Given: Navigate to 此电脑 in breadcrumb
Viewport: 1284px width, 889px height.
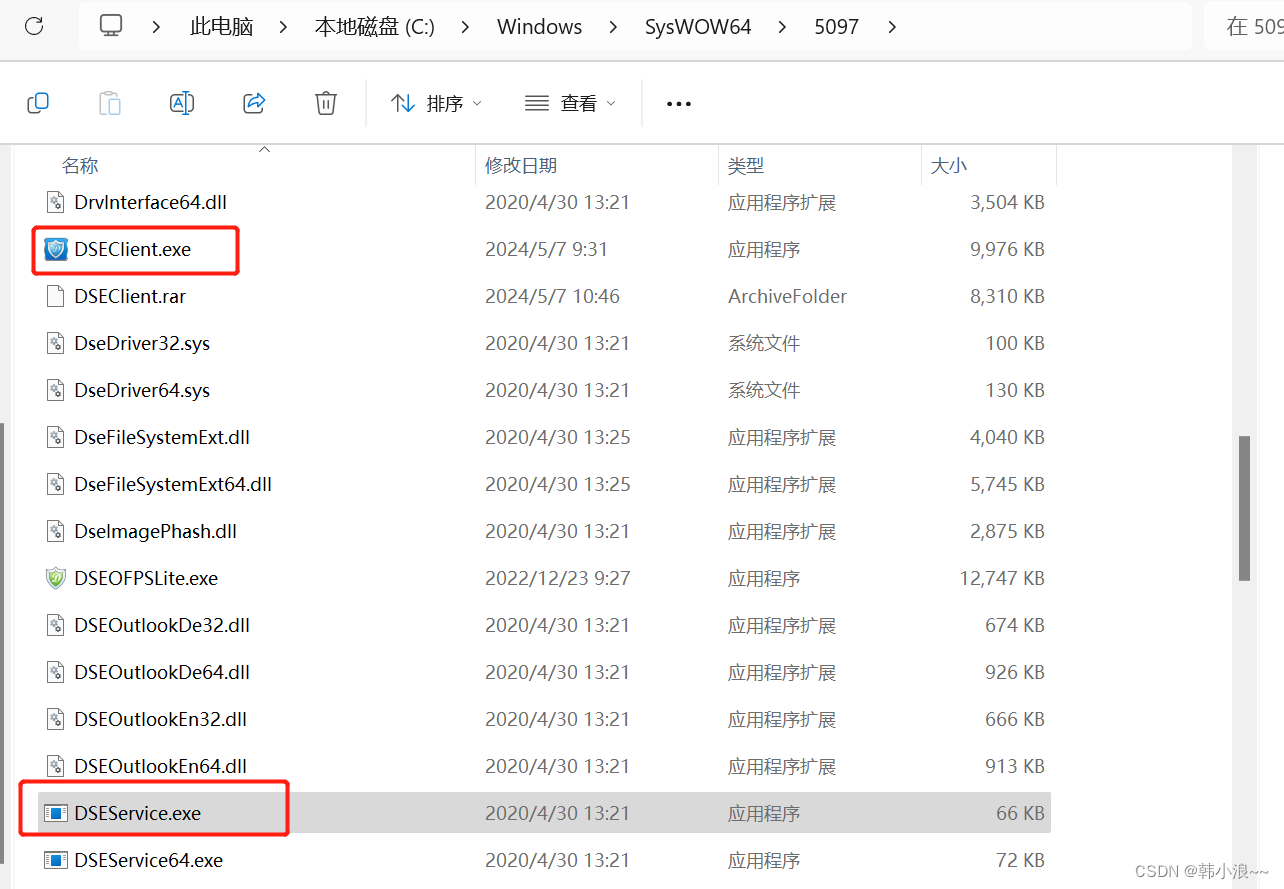Looking at the screenshot, I should 222,27.
